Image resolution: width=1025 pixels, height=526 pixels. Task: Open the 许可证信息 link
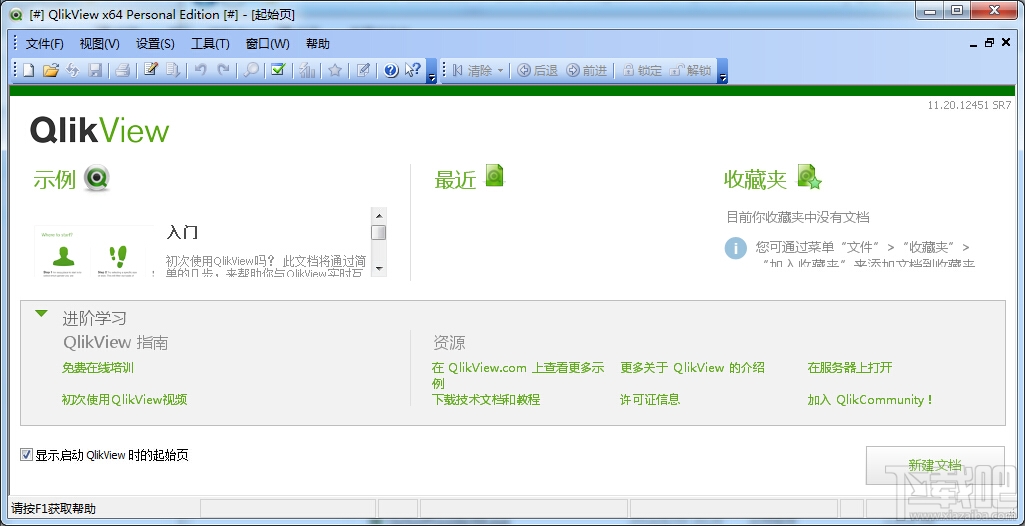[650, 399]
